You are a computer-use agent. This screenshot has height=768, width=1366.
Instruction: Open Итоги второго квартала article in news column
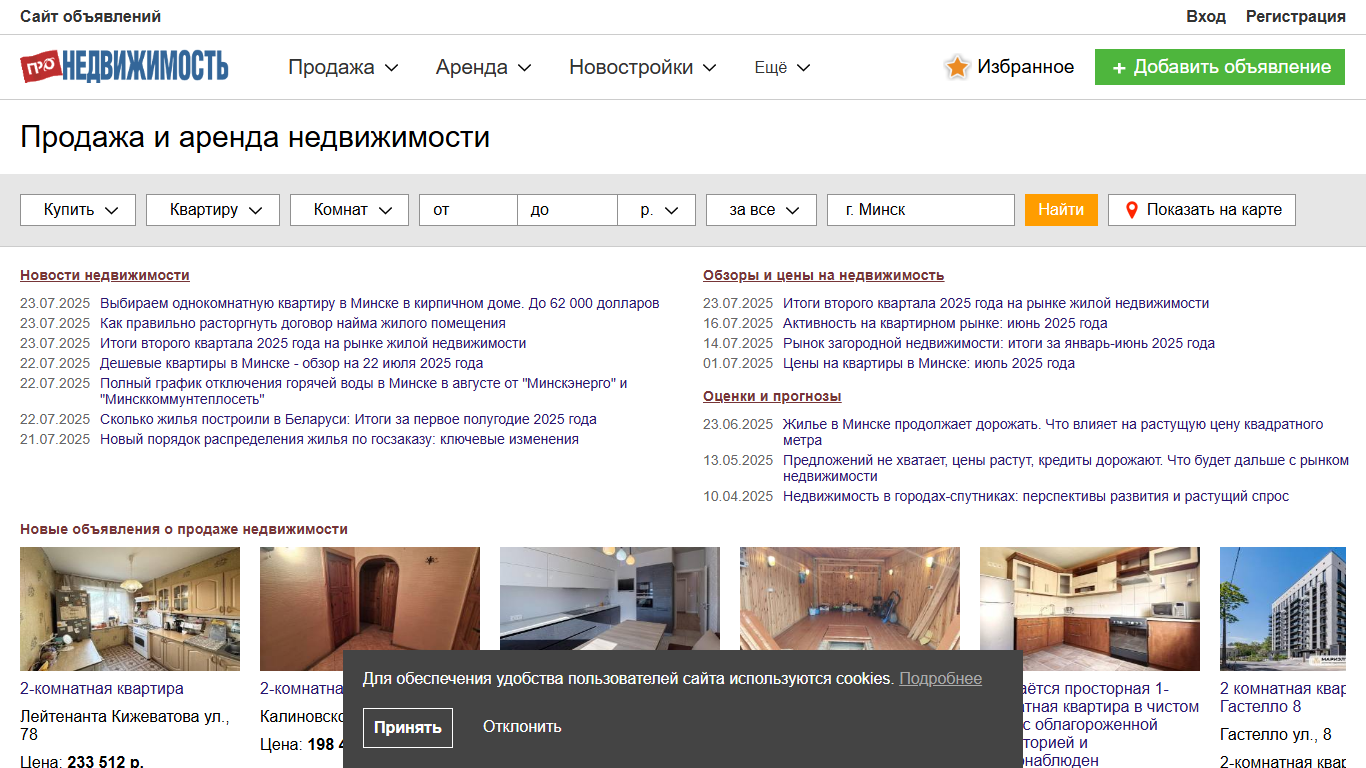tap(313, 343)
